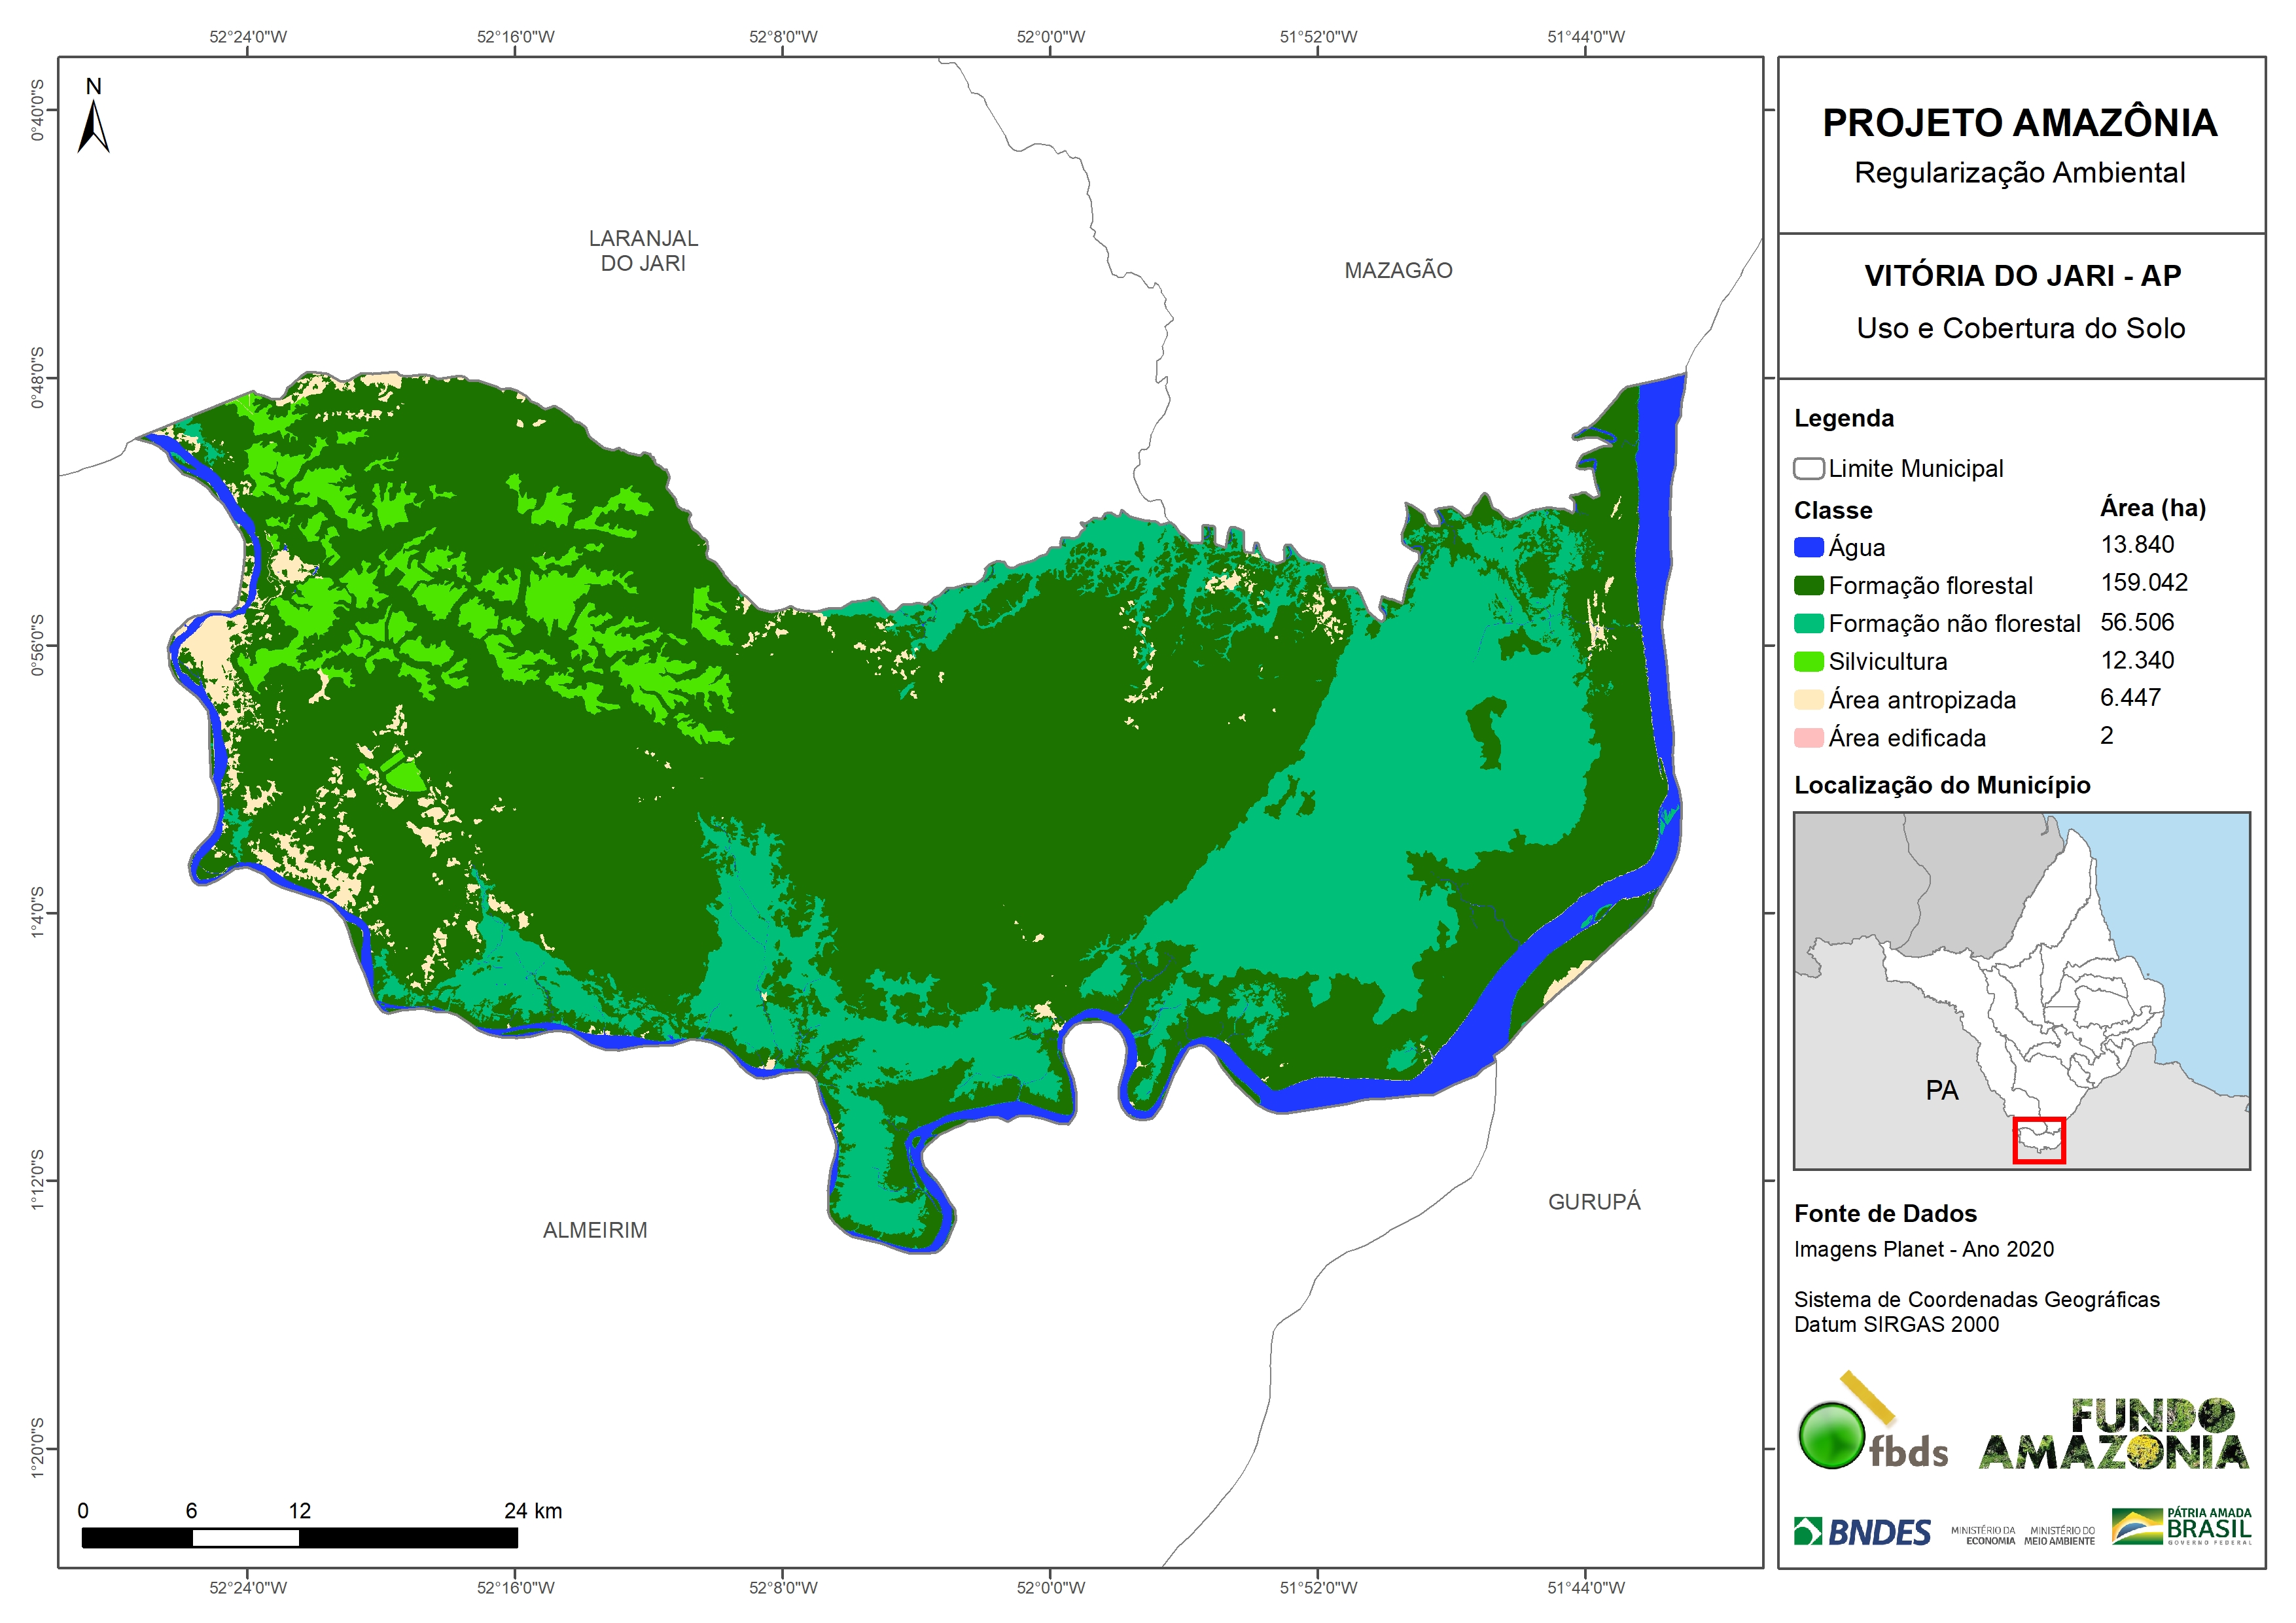2296x1623 pixels.
Task: Click the pink Área edificada swatch
Action: coord(1808,738)
